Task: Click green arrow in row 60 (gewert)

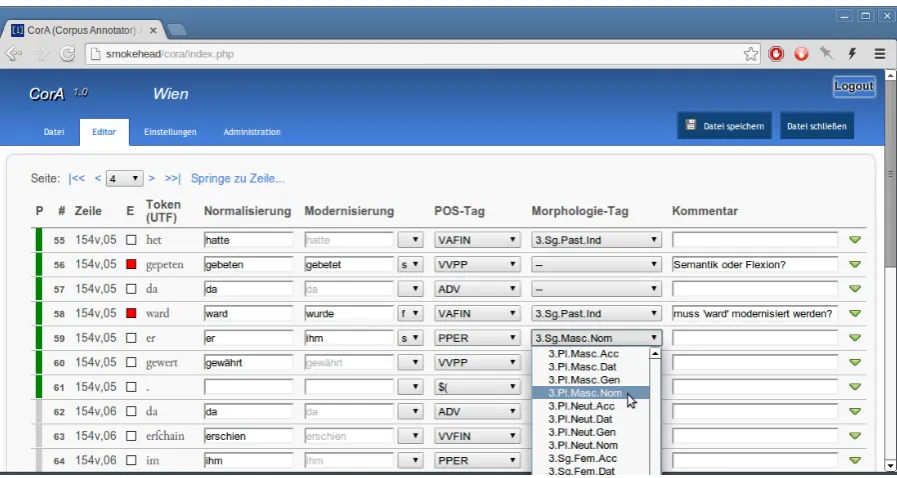Action: 855,362
